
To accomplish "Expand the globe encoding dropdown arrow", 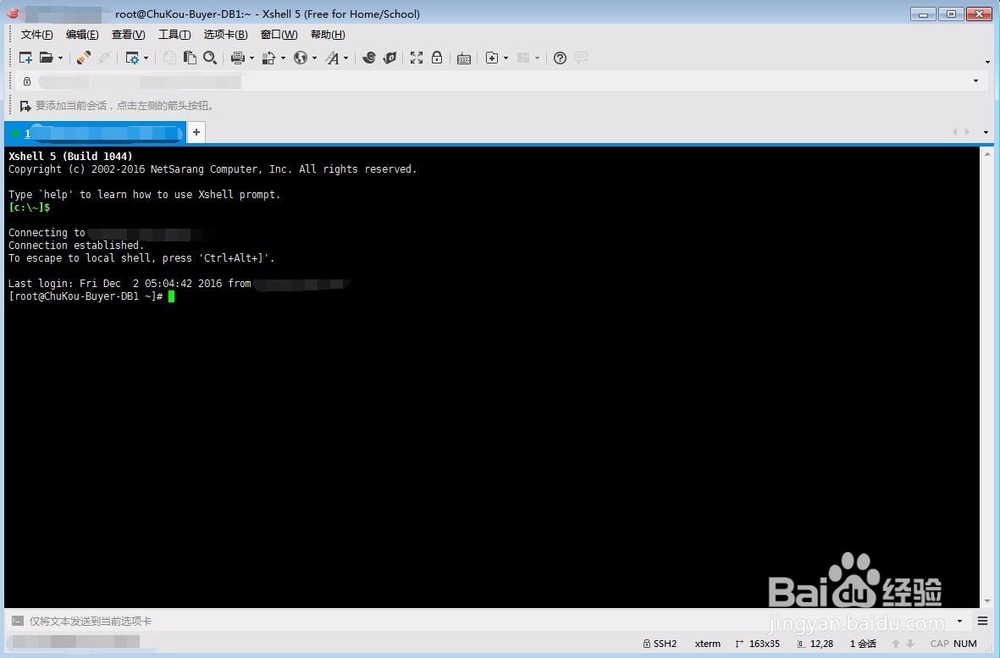I will point(314,58).
